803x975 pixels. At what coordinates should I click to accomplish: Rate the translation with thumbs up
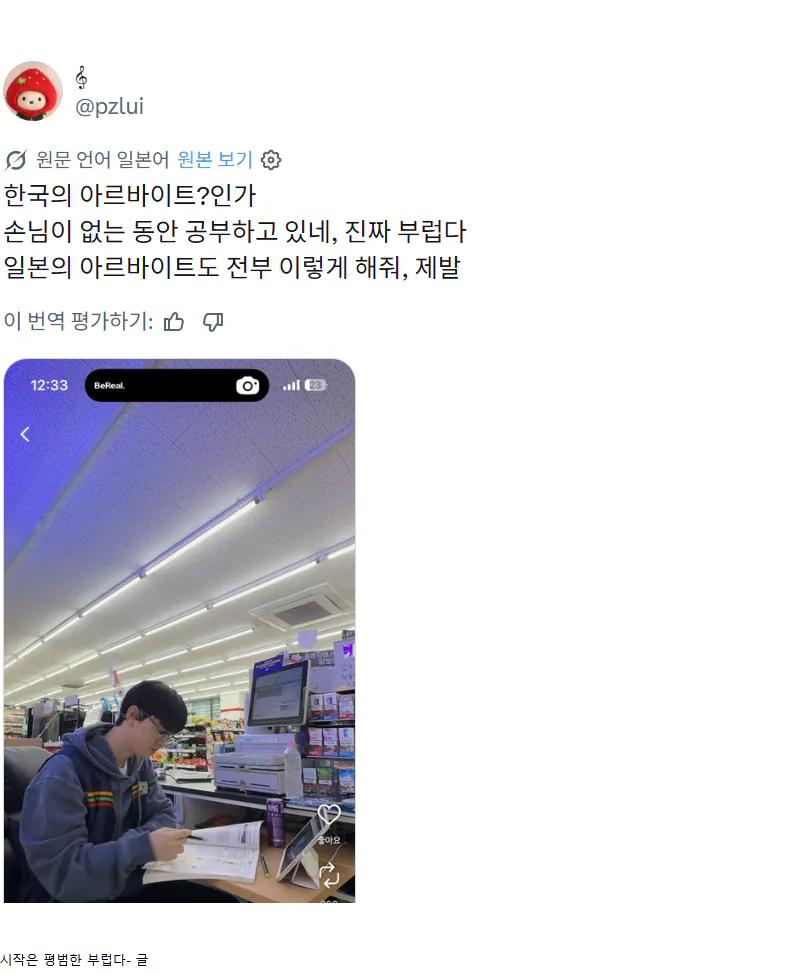point(174,321)
